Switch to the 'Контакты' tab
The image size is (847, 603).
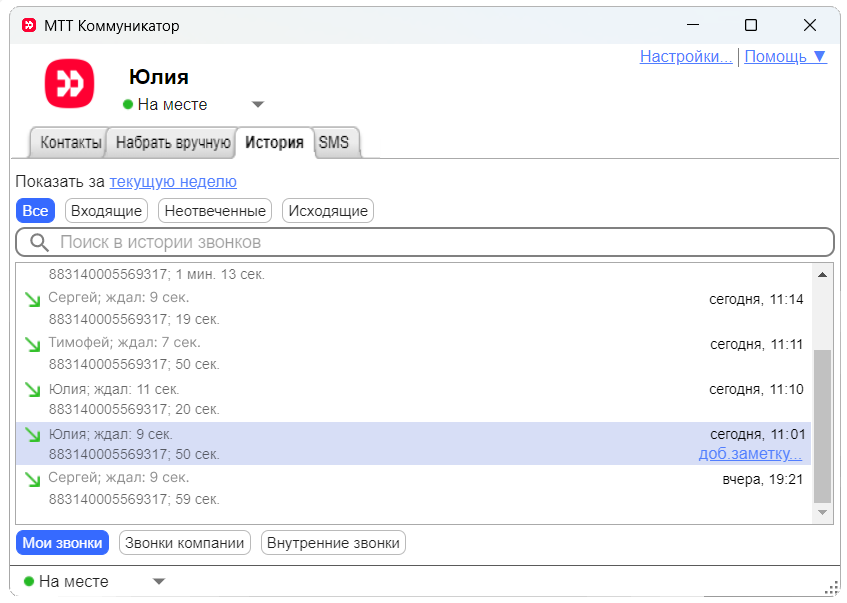[70, 143]
